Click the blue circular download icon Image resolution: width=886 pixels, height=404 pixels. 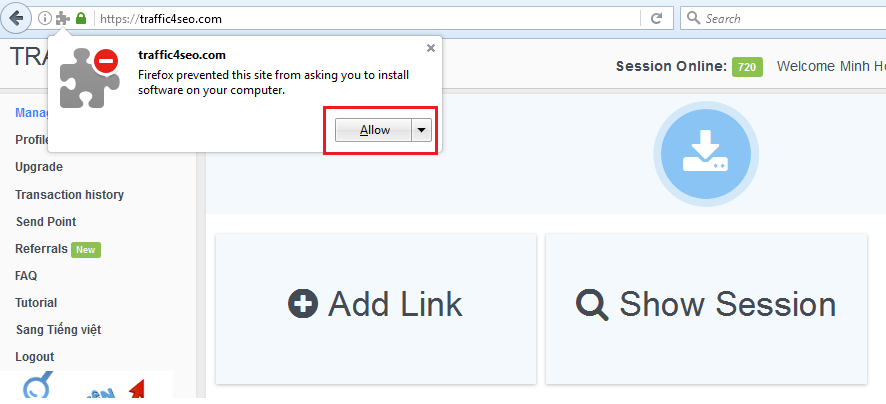pos(706,150)
